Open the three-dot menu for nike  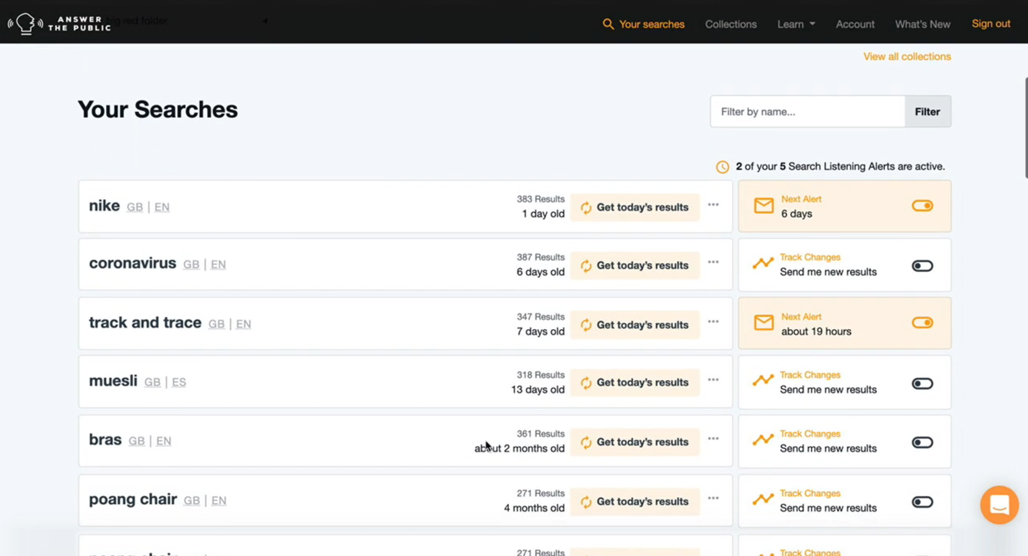(713, 205)
